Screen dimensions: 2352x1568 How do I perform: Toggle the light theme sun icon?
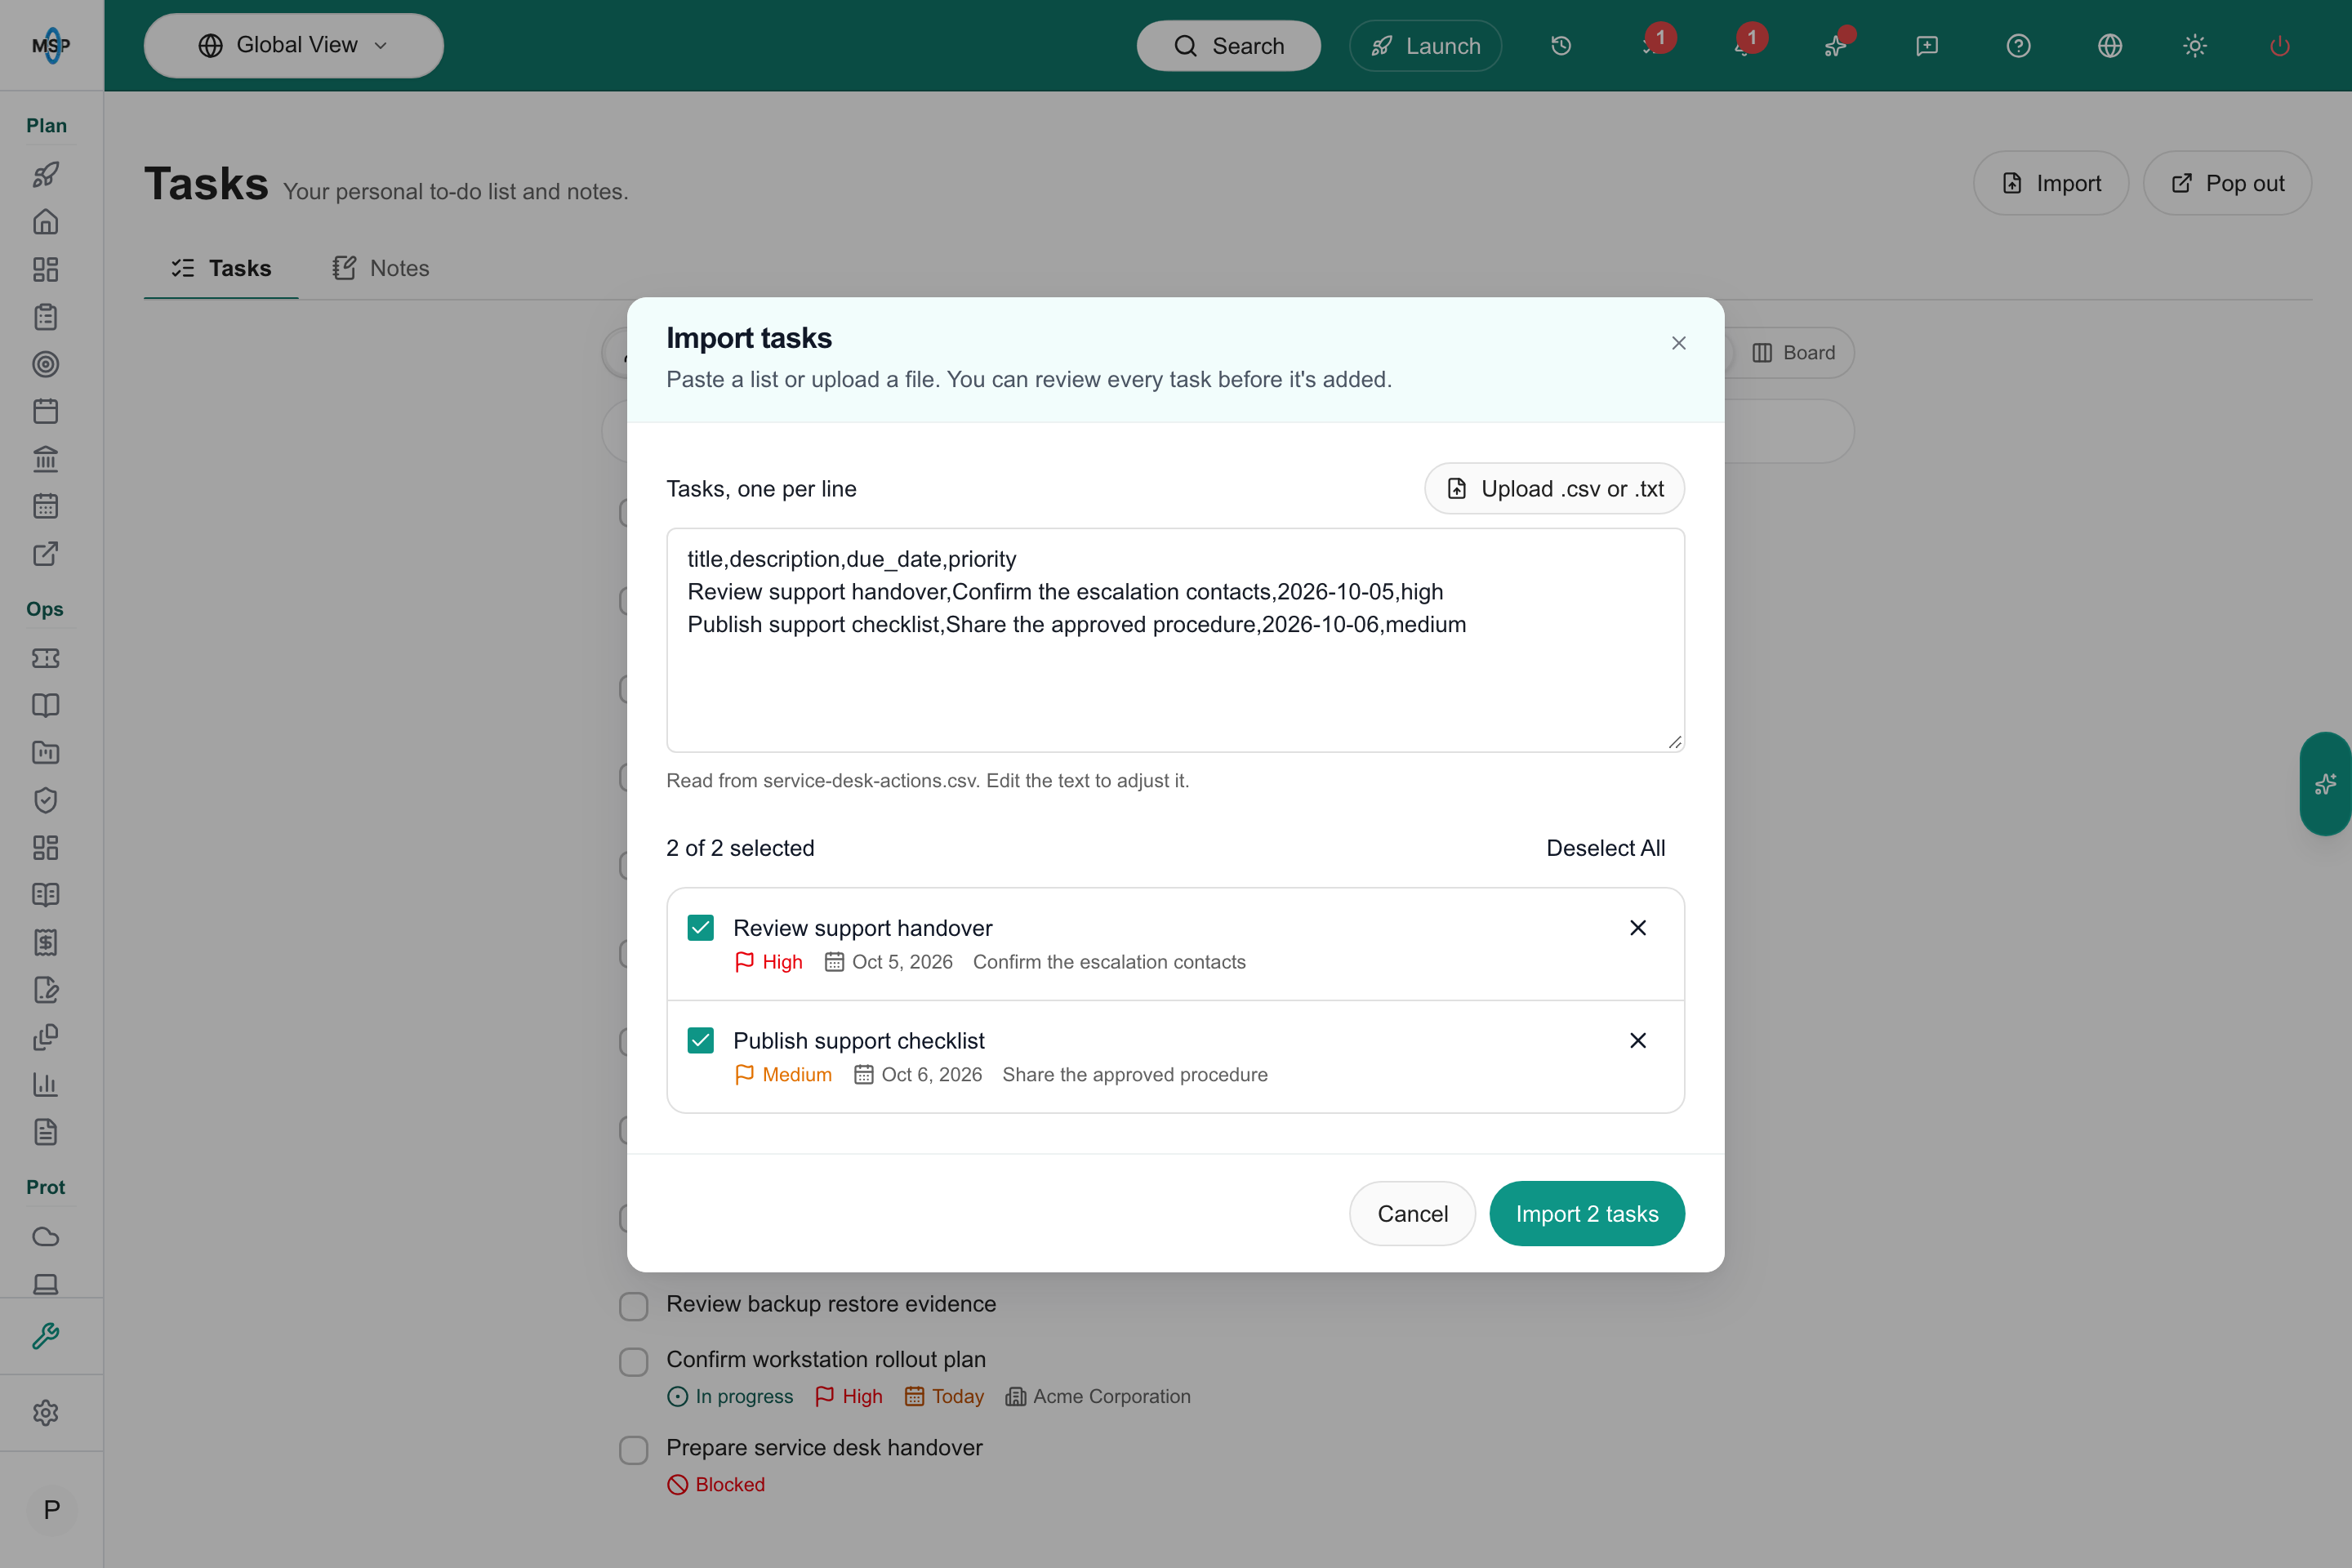pyautogui.click(x=2195, y=46)
